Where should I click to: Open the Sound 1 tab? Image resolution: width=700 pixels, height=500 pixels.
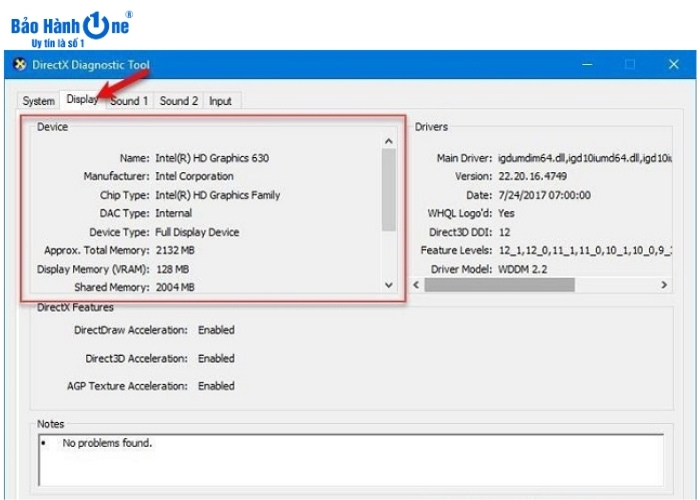[x=129, y=101]
